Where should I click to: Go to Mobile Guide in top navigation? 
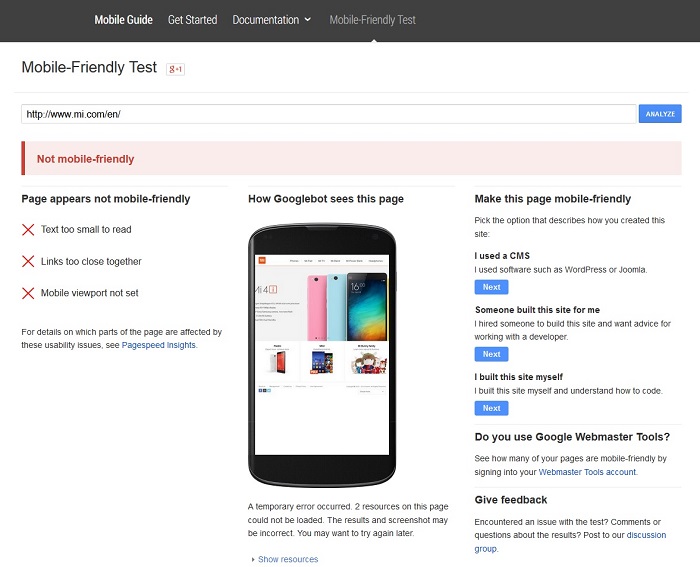[x=123, y=20]
